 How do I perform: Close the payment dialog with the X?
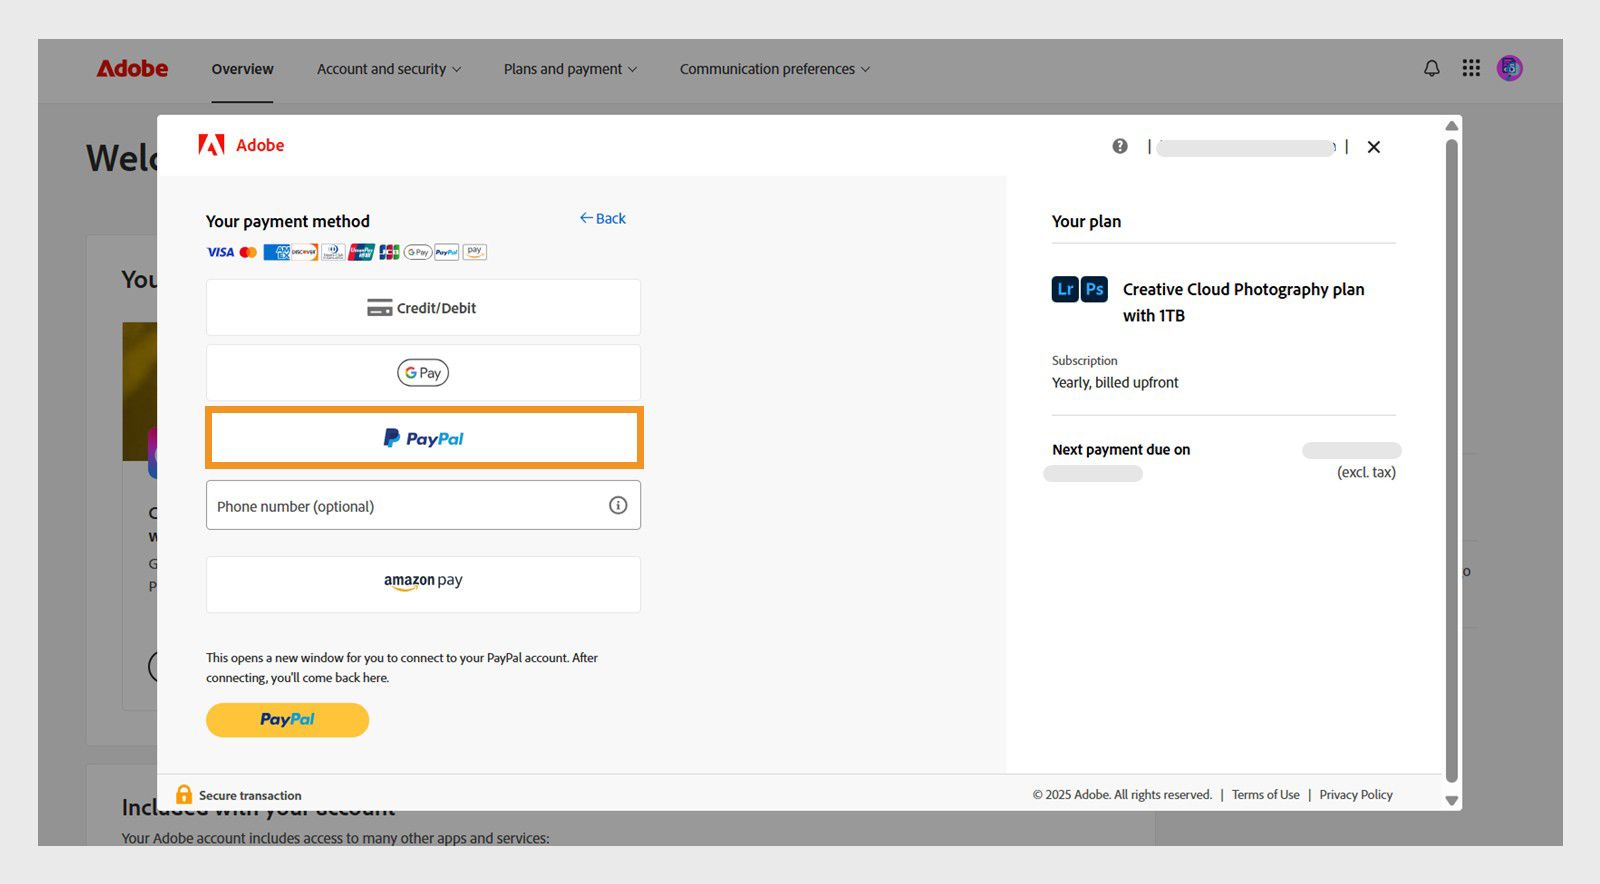pos(1374,147)
